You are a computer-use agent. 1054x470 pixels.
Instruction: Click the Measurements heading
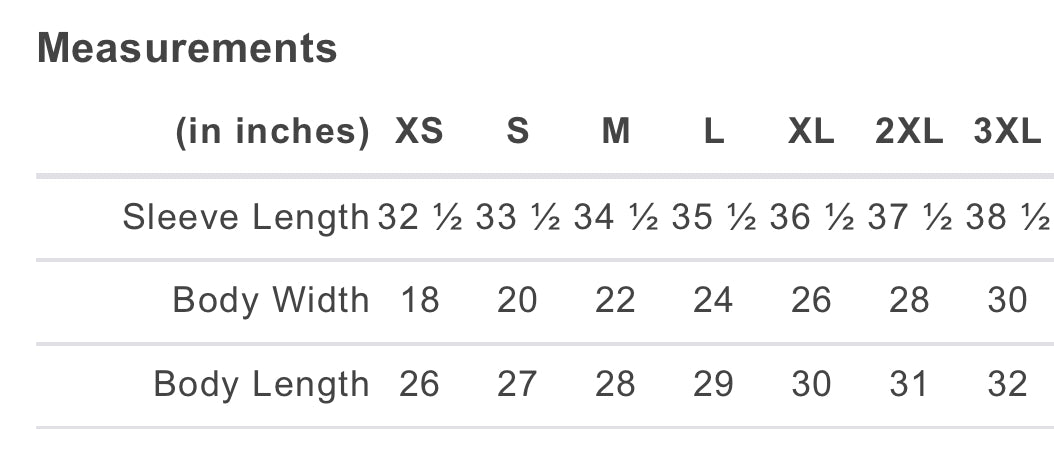click(187, 48)
